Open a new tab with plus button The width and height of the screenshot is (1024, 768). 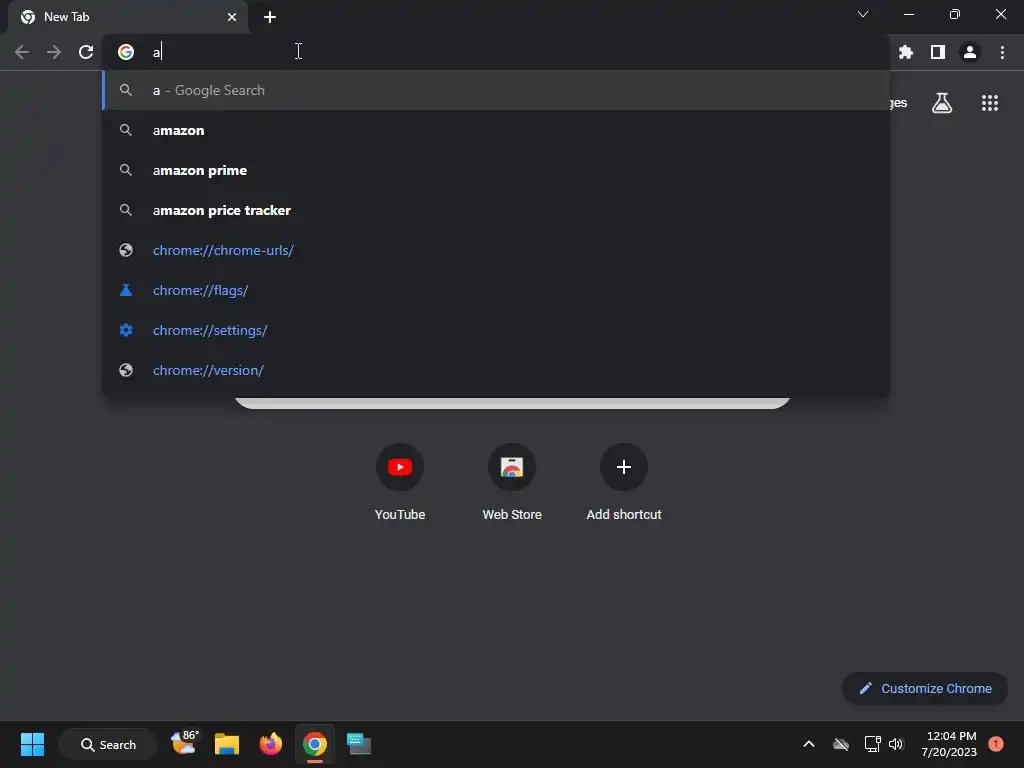pyautogui.click(x=270, y=17)
